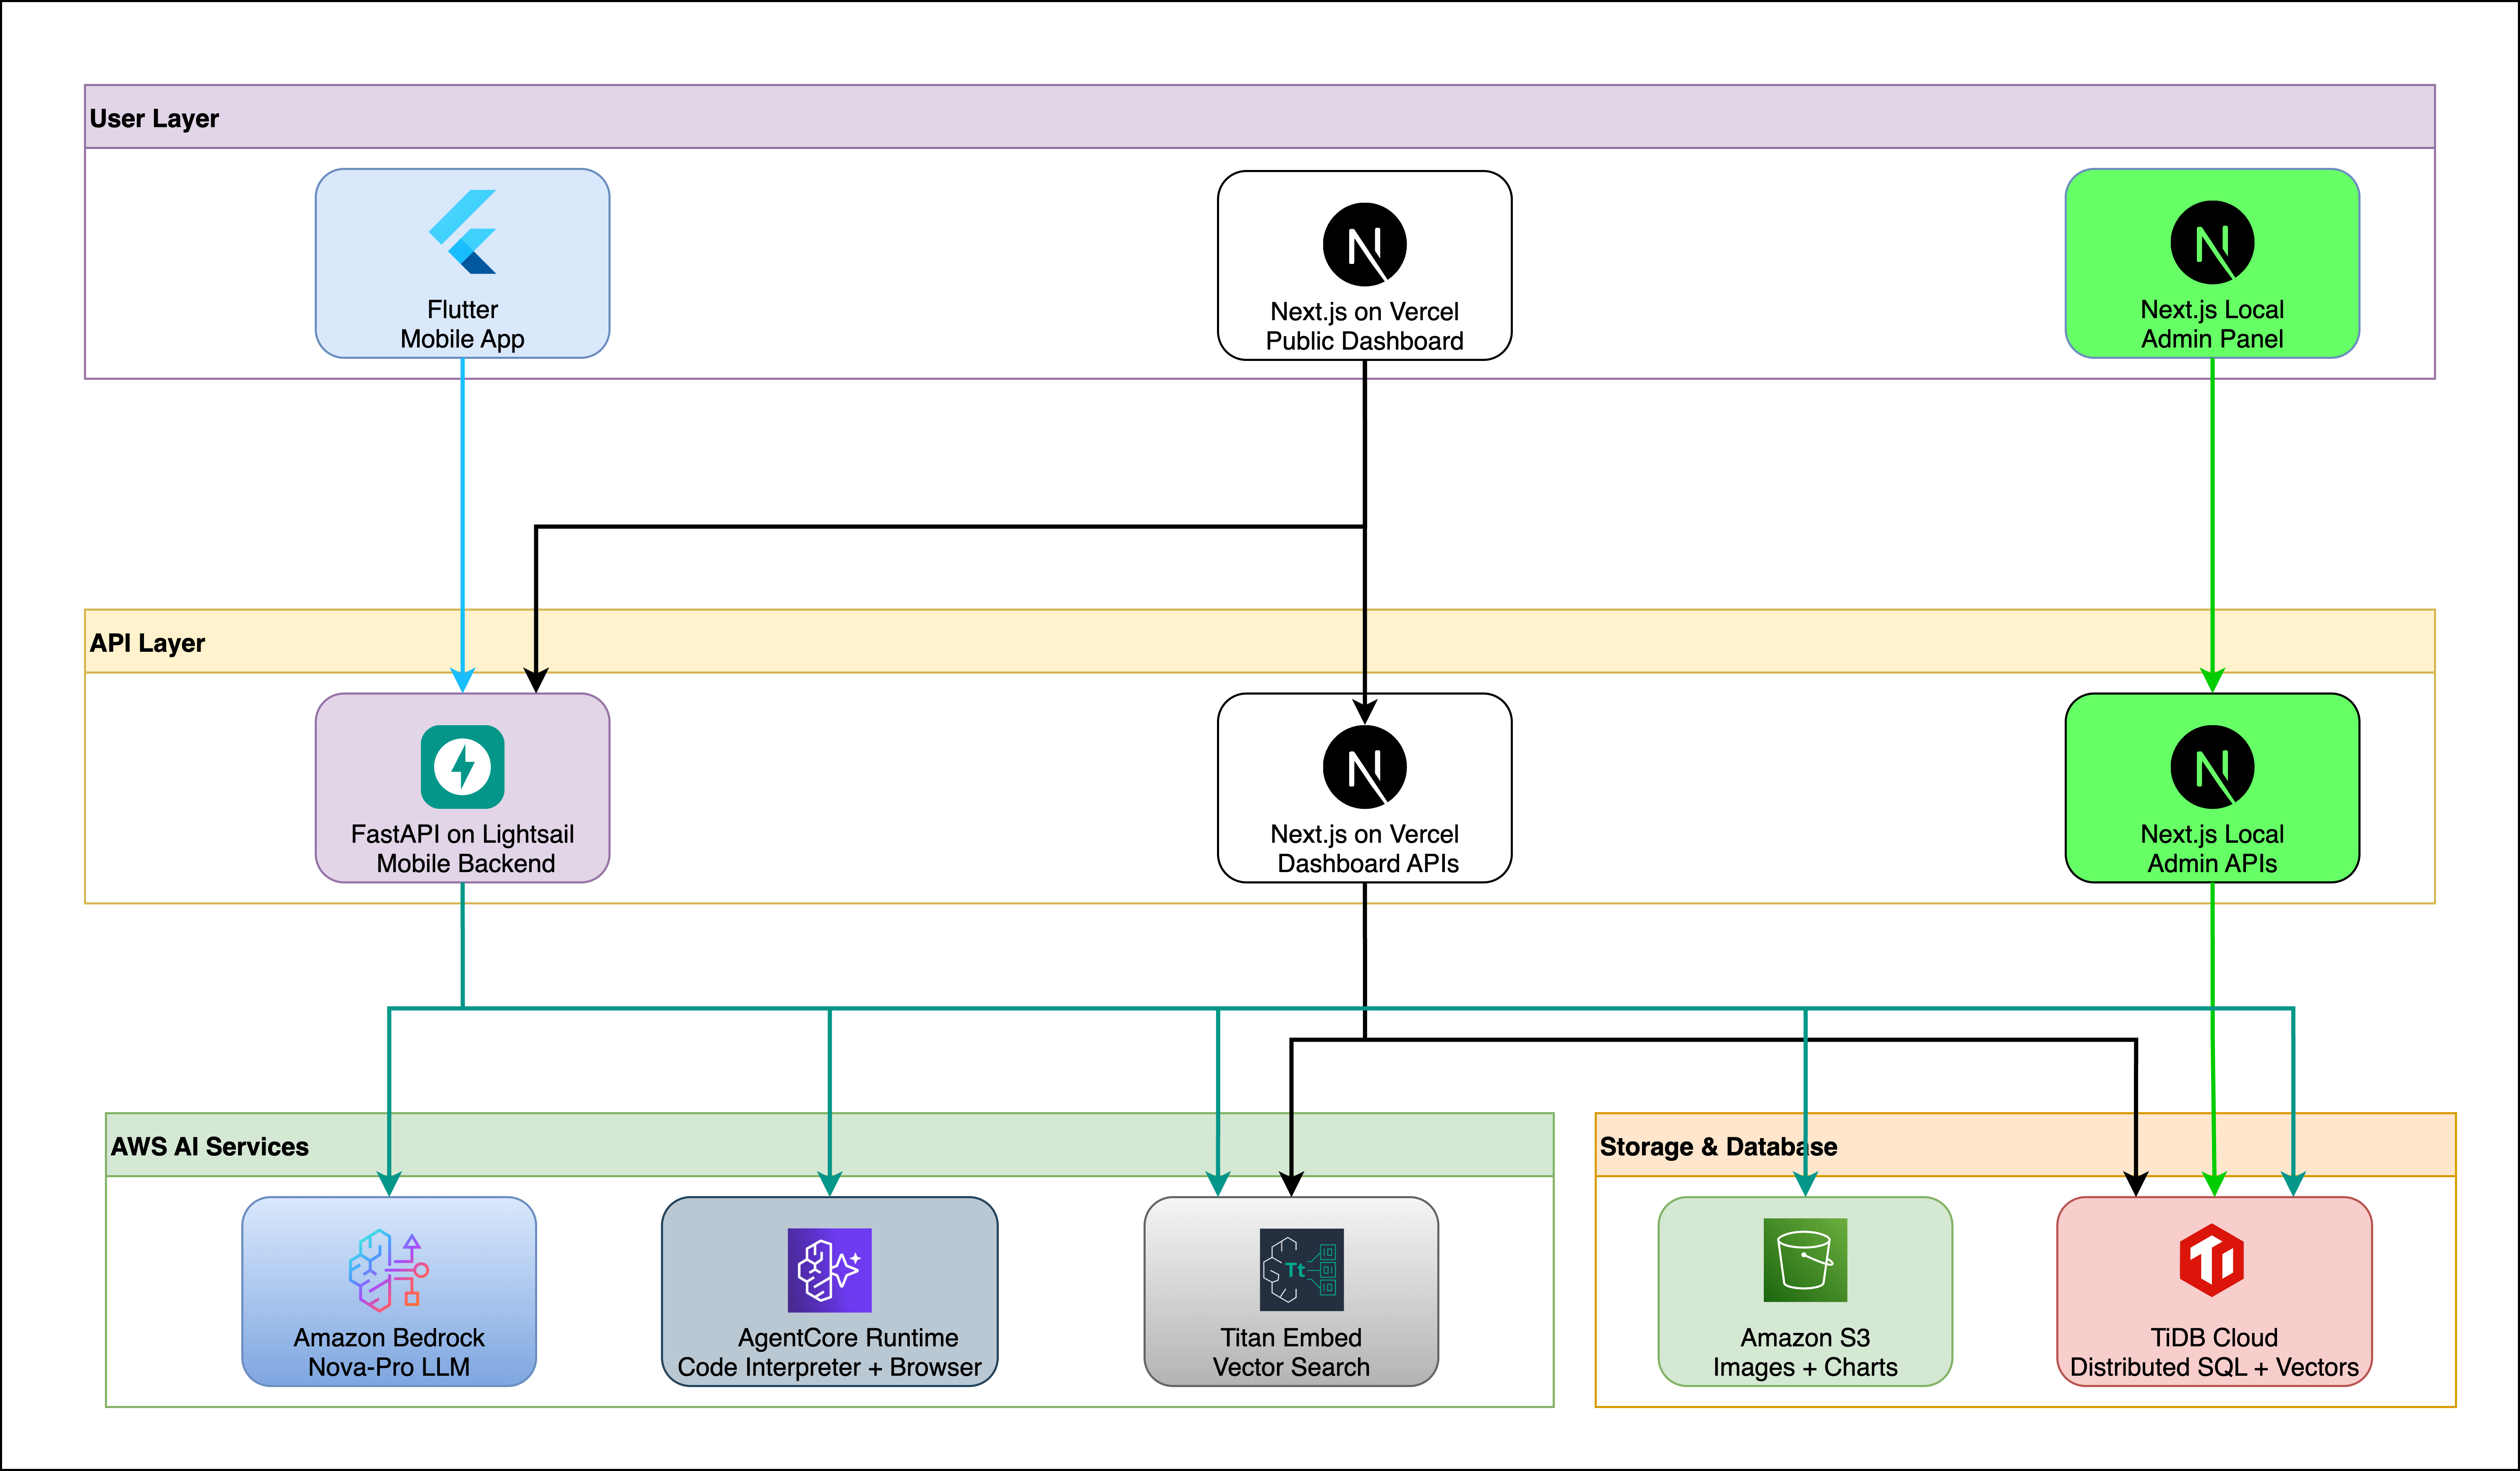Click the Flutter Mobile App text label
Viewport: 2520px width, 1471px height.
[462, 324]
